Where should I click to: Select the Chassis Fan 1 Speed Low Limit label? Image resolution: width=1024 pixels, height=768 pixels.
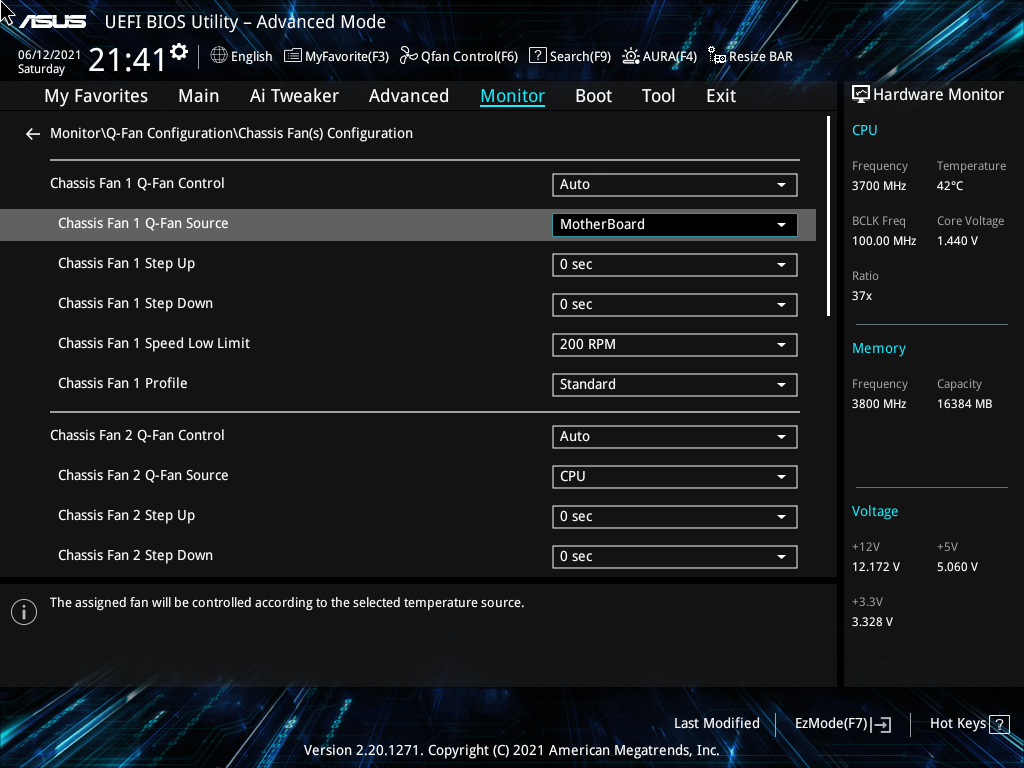click(154, 344)
